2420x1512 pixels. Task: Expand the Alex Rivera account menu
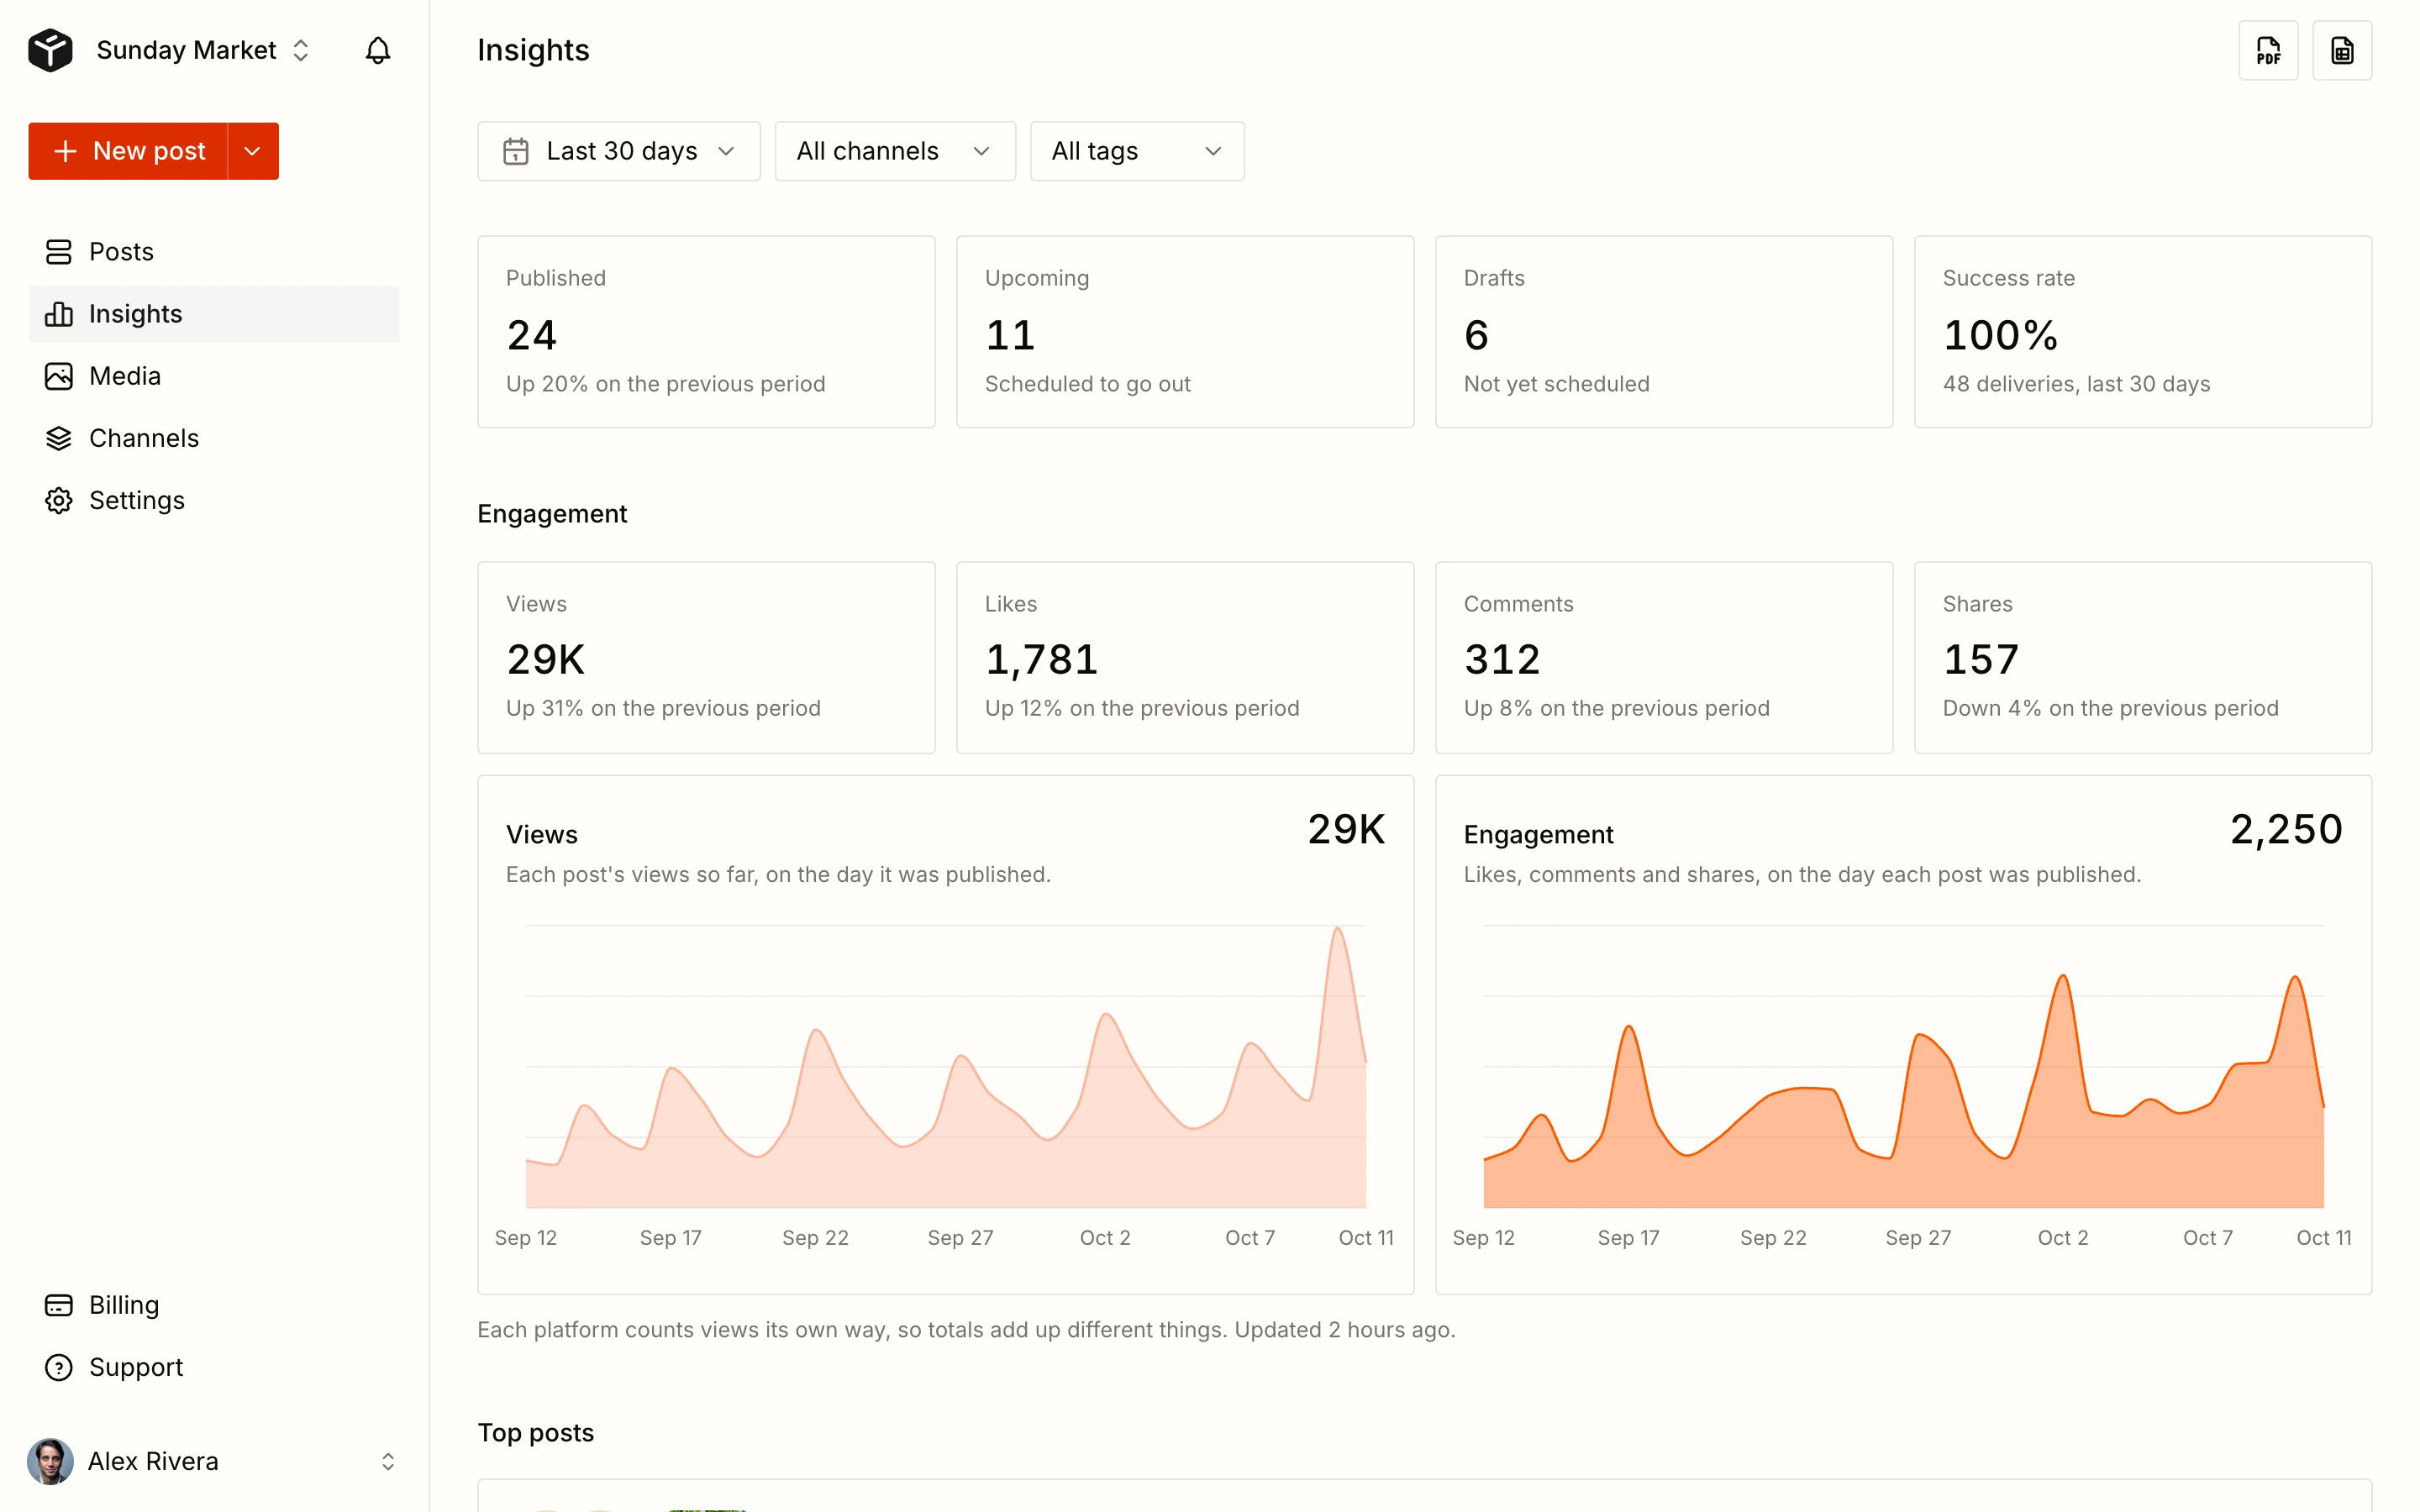tap(214, 1461)
